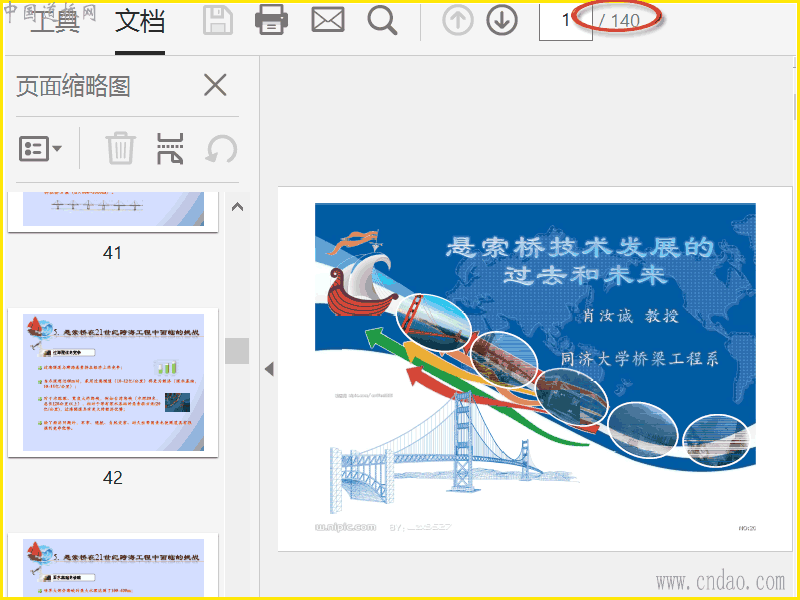Image resolution: width=800 pixels, height=600 pixels.
Task: Open thumbnail options dropdown menu
Action: pos(40,148)
